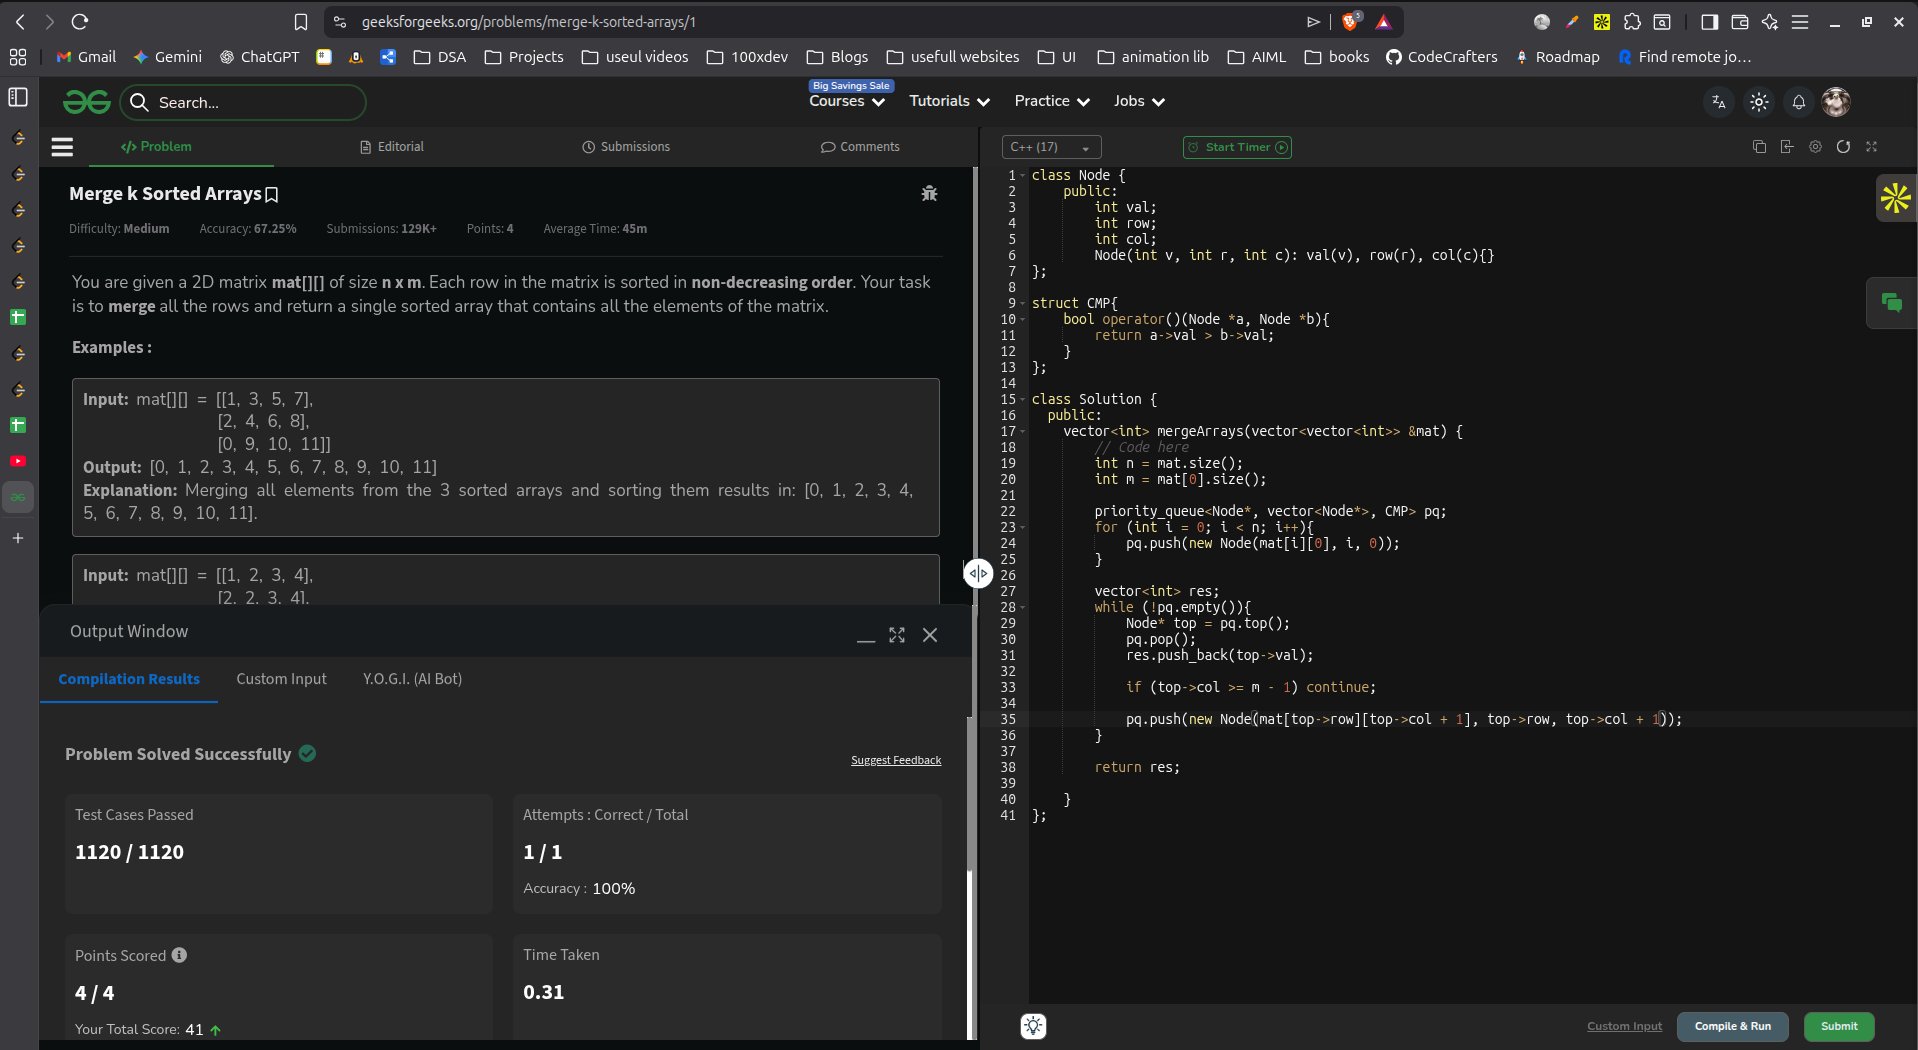Image resolution: width=1918 pixels, height=1050 pixels.
Task: Expand the Tutorials dropdown menu
Action: pyautogui.click(x=949, y=101)
